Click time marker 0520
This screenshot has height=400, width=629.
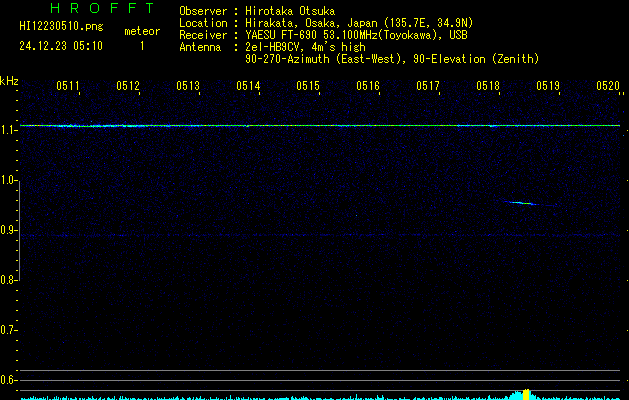608,86
